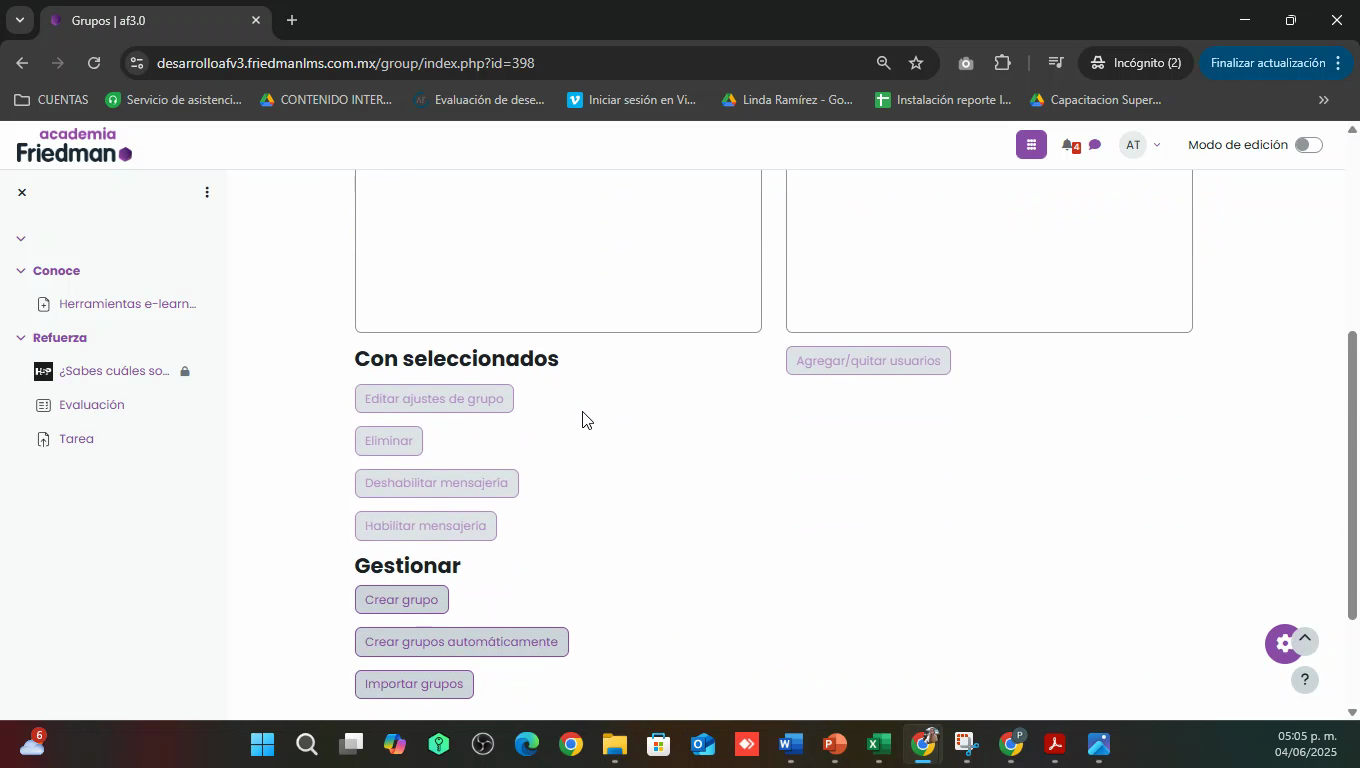Screen dimensions: 1360x768
Task: Open Linda Ramírez - Go... bookmark
Action: click(x=787, y=100)
